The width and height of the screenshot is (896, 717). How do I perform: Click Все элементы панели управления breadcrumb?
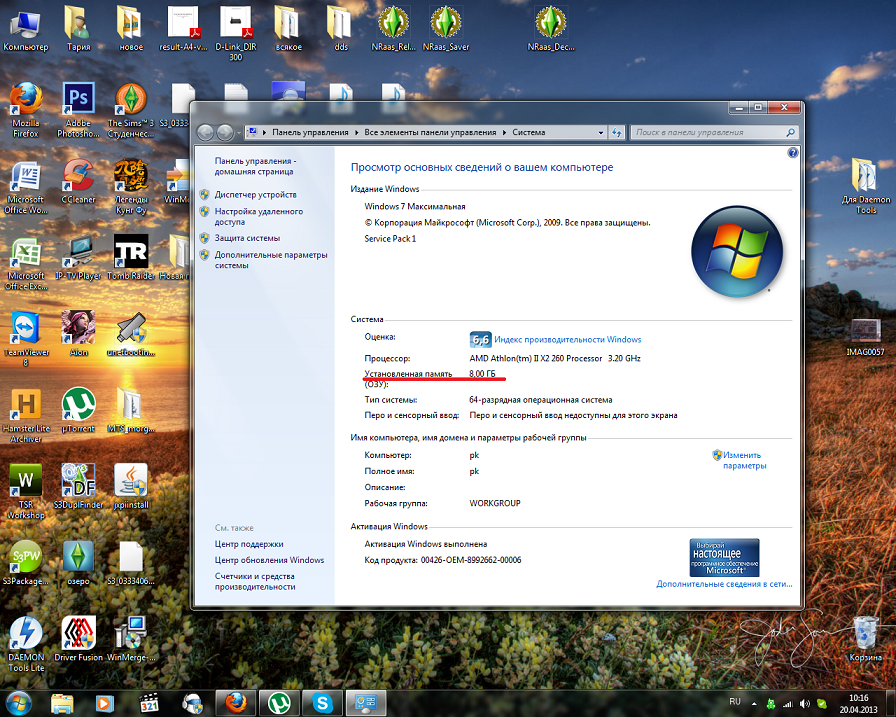point(430,133)
